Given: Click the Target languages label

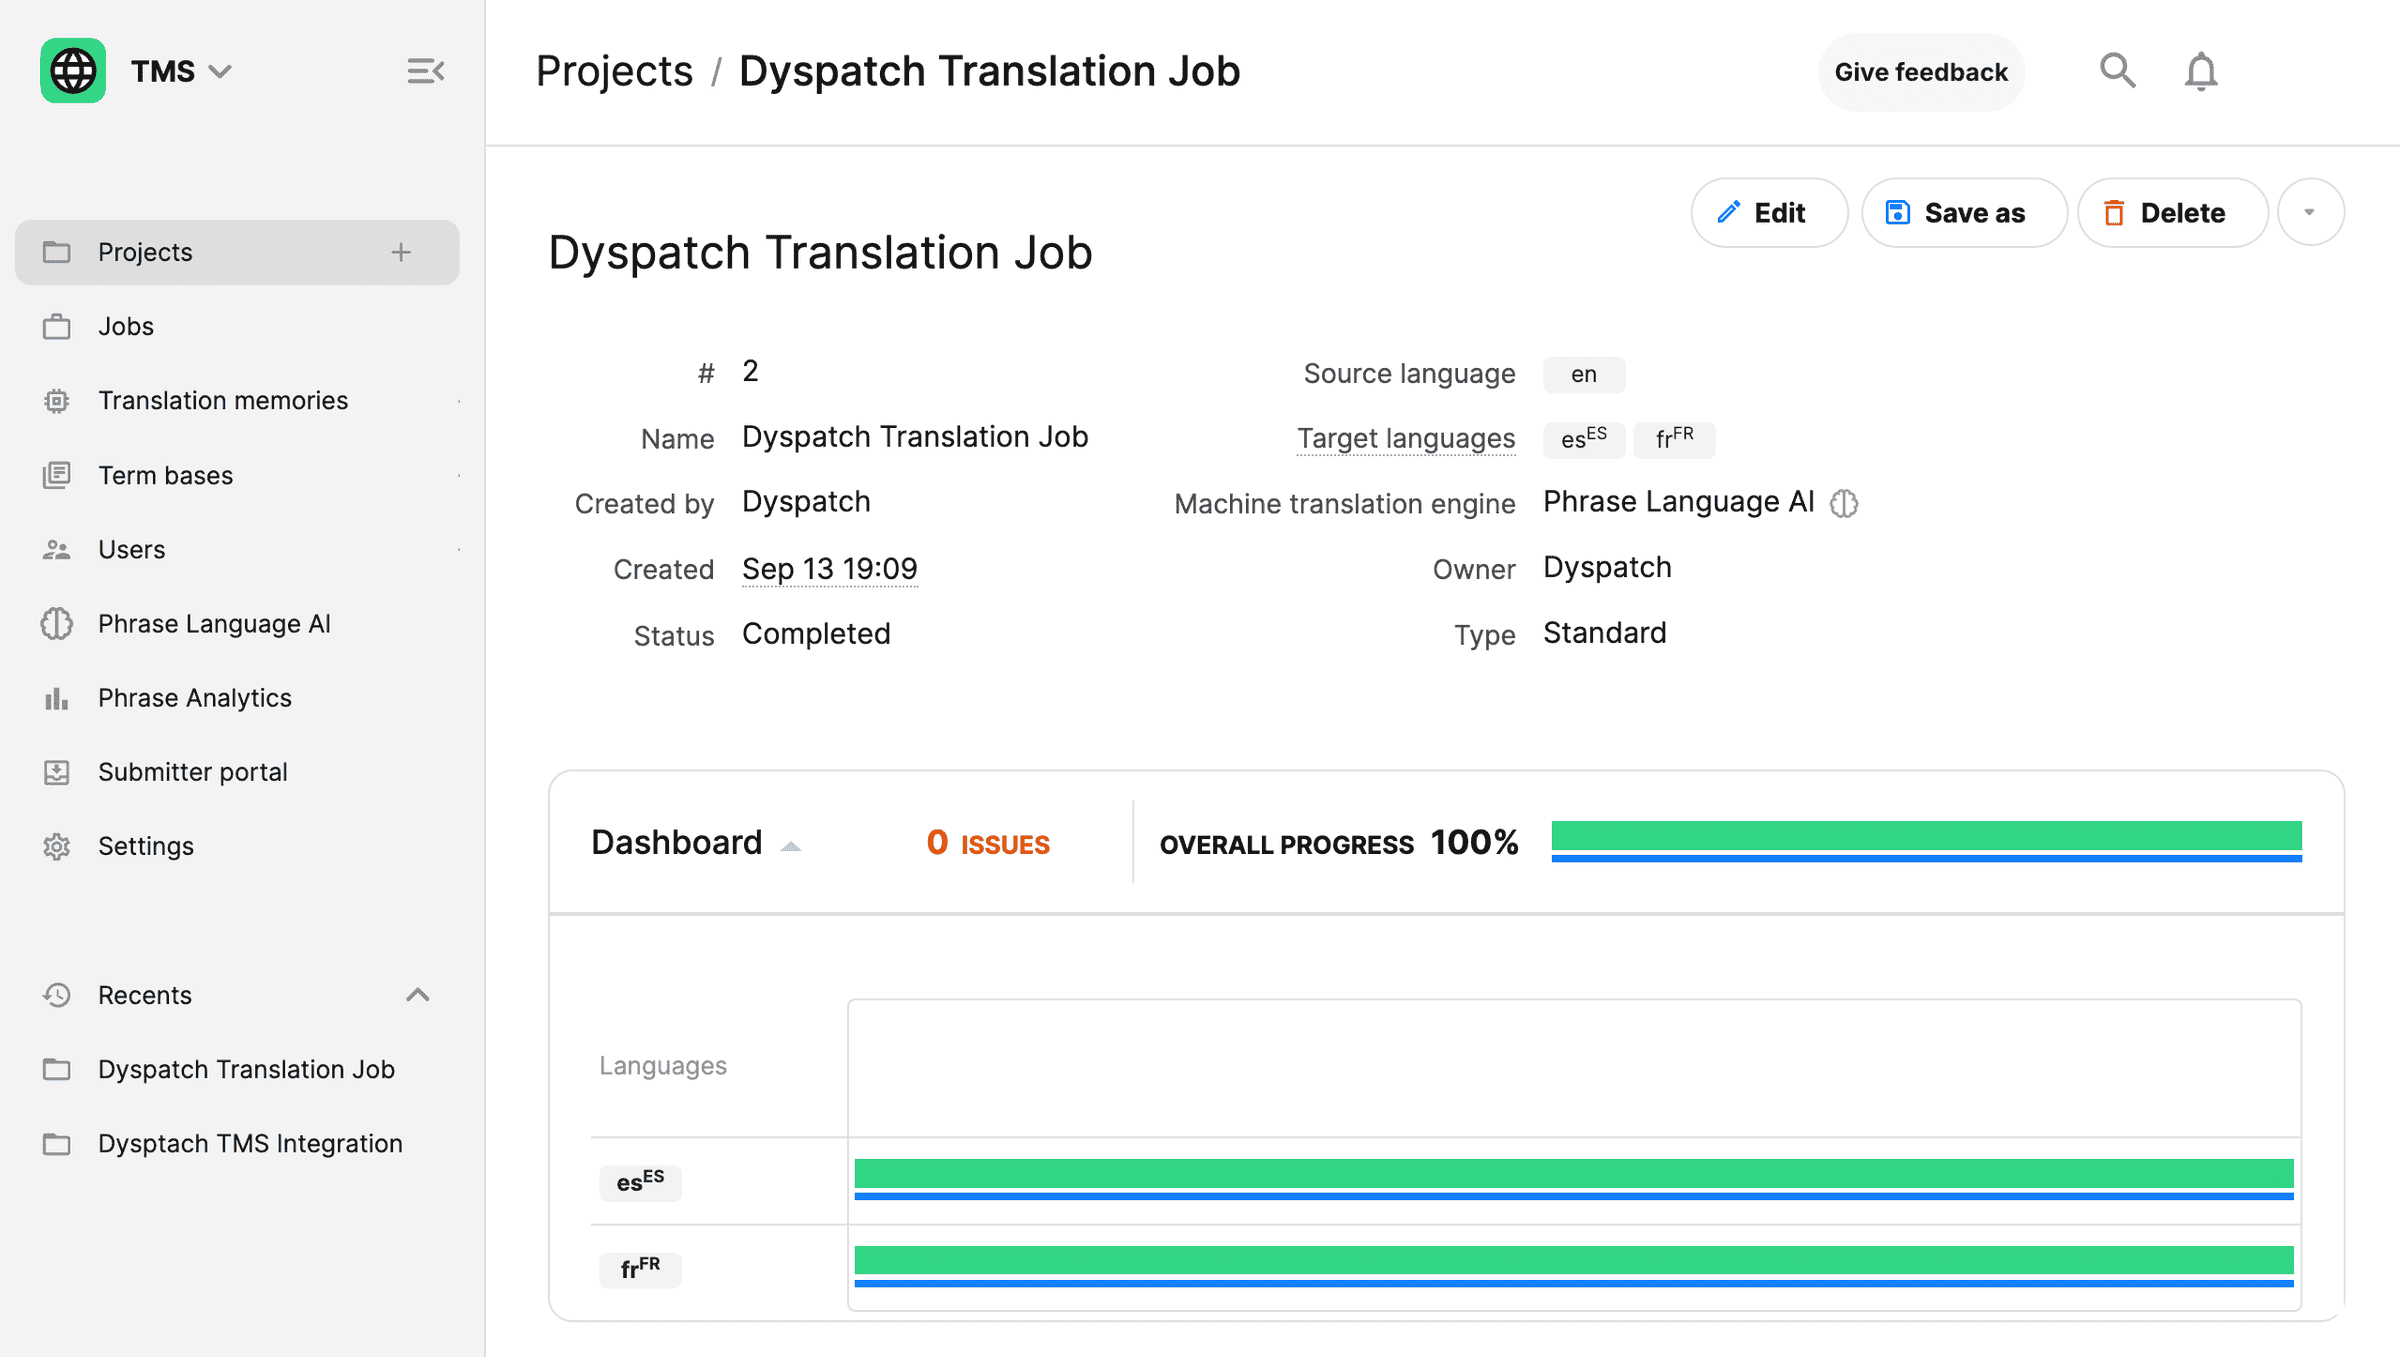Looking at the screenshot, I should pos(1406,439).
